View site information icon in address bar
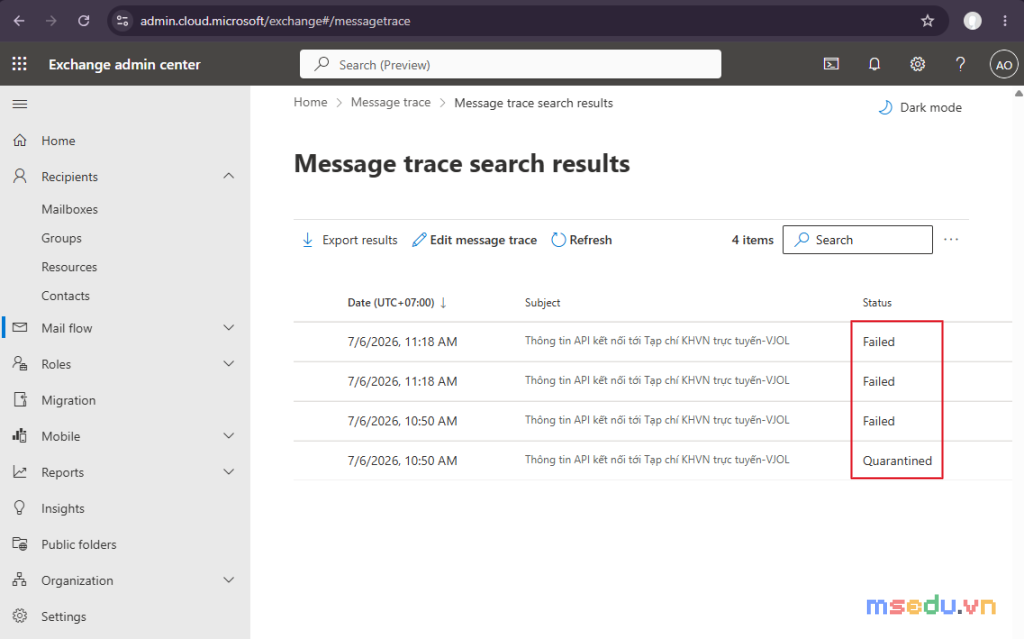 (122, 21)
